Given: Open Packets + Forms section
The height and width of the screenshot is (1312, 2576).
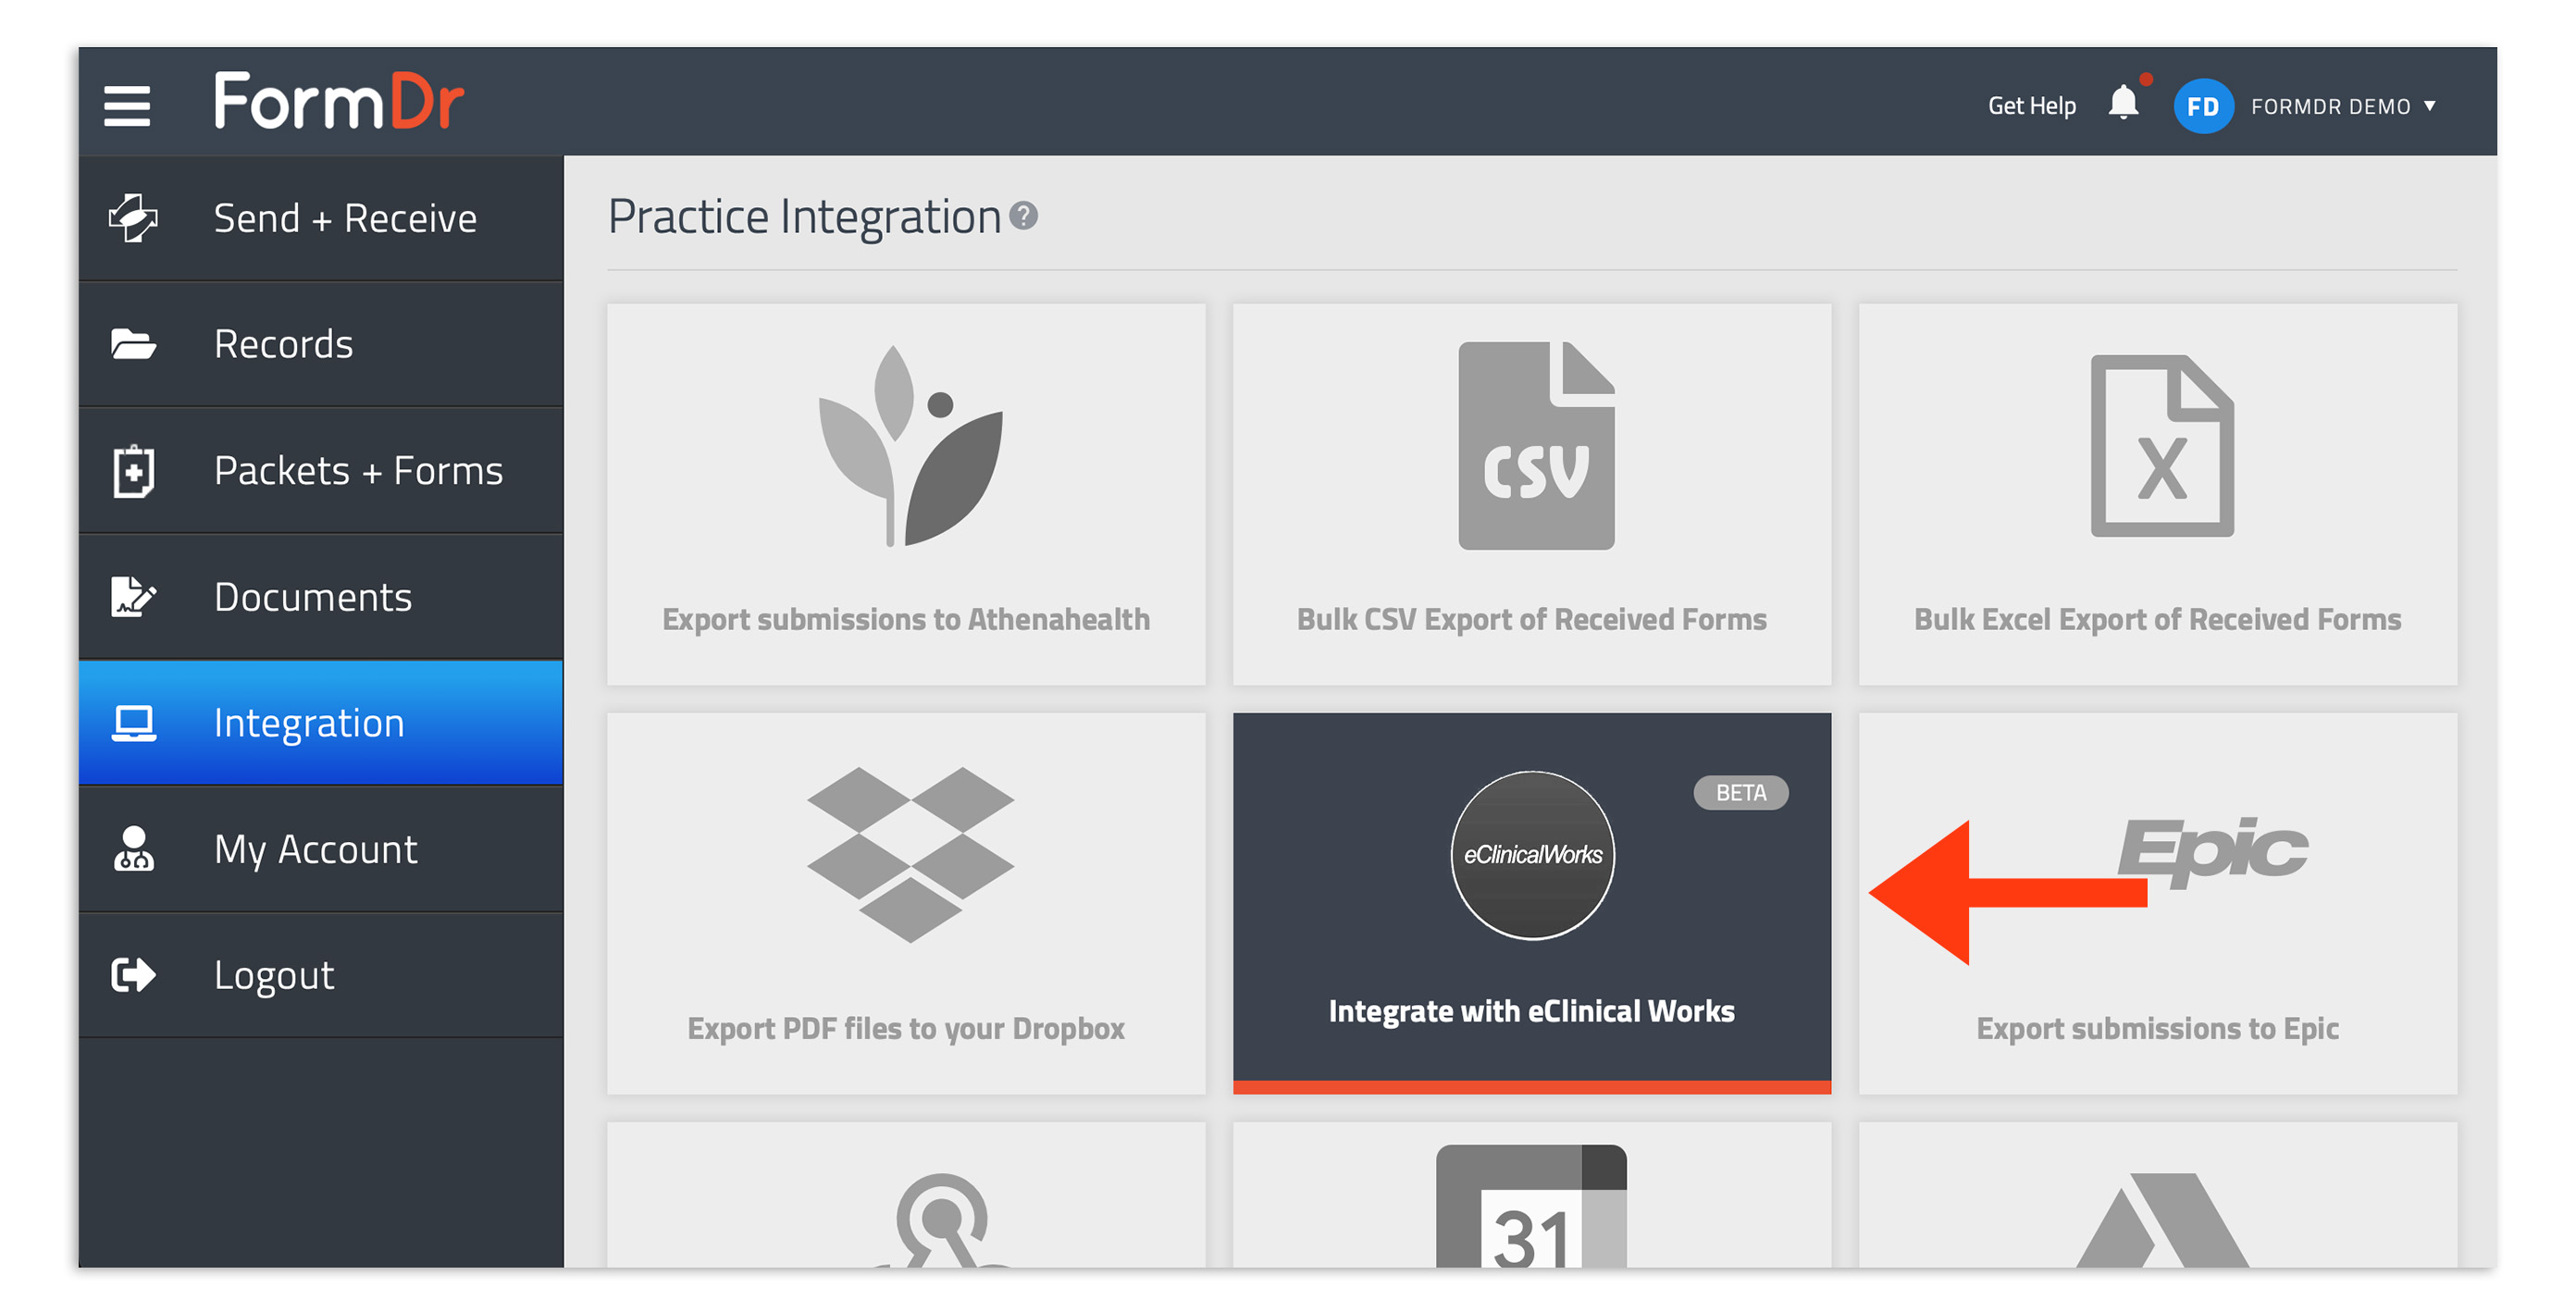Looking at the screenshot, I should point(321,470).
